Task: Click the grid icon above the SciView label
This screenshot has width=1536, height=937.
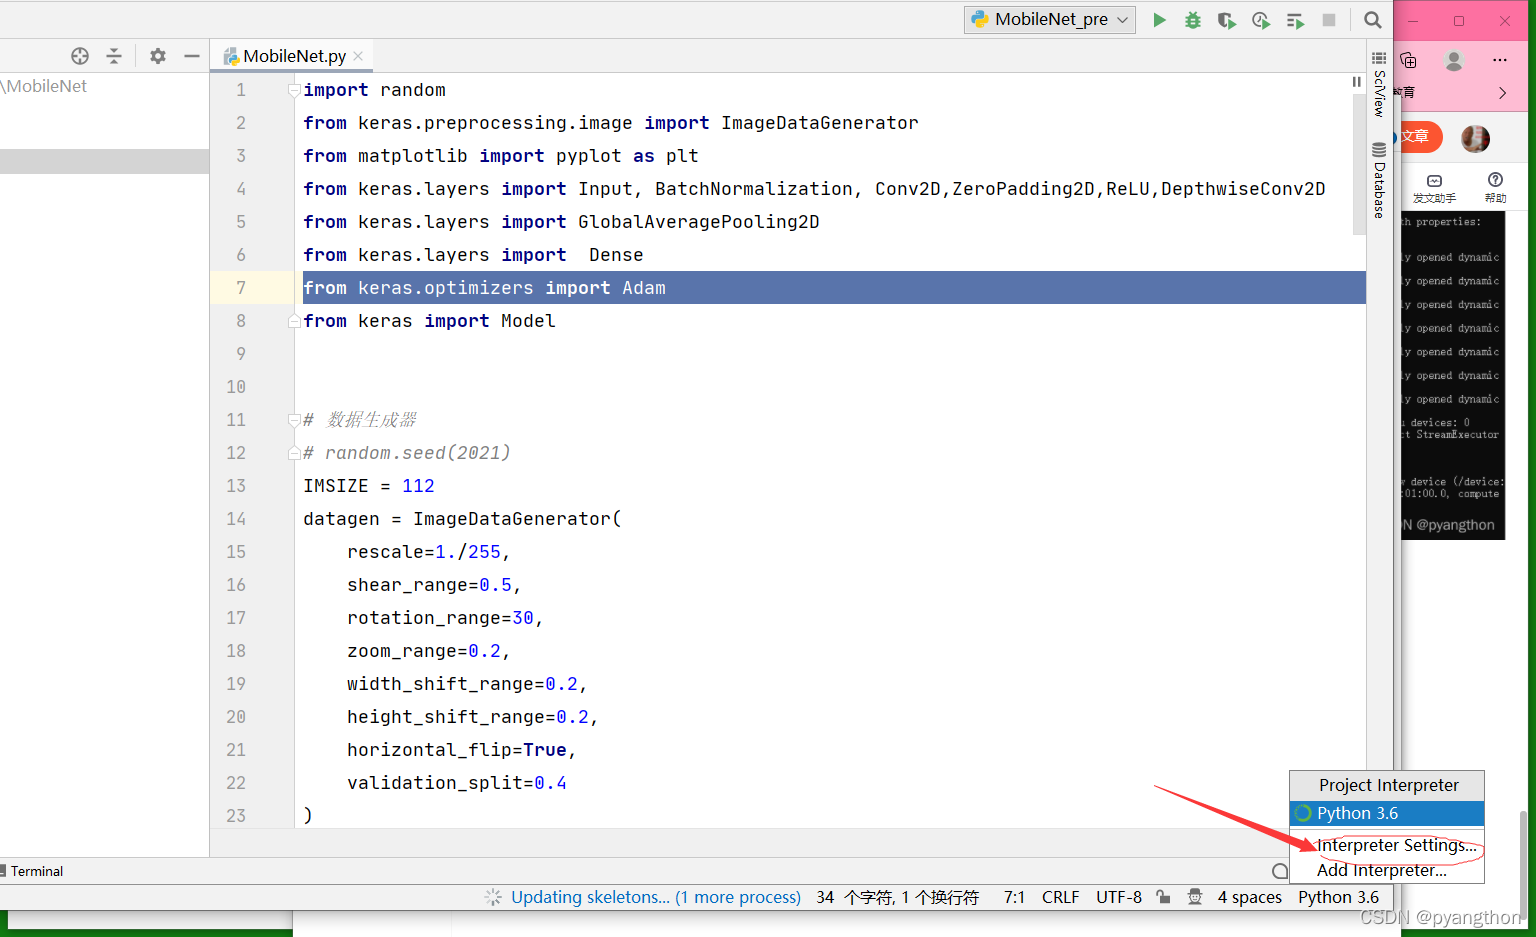Action: coord(1379,58)
